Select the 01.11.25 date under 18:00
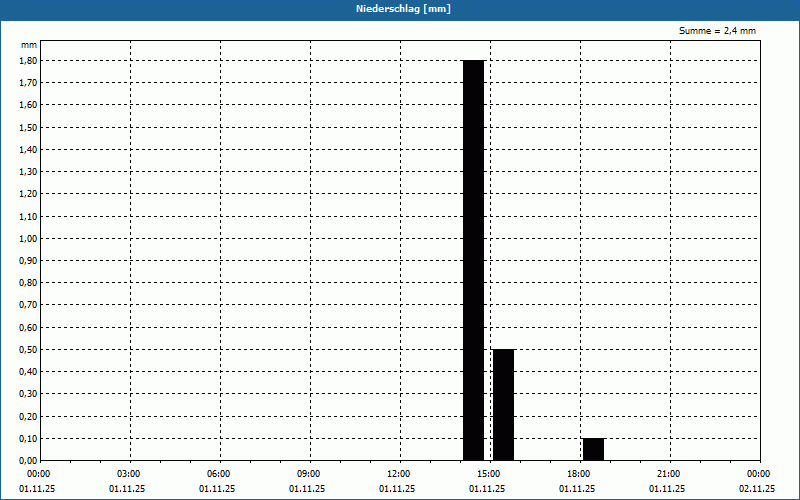 [x=577, y=489]
